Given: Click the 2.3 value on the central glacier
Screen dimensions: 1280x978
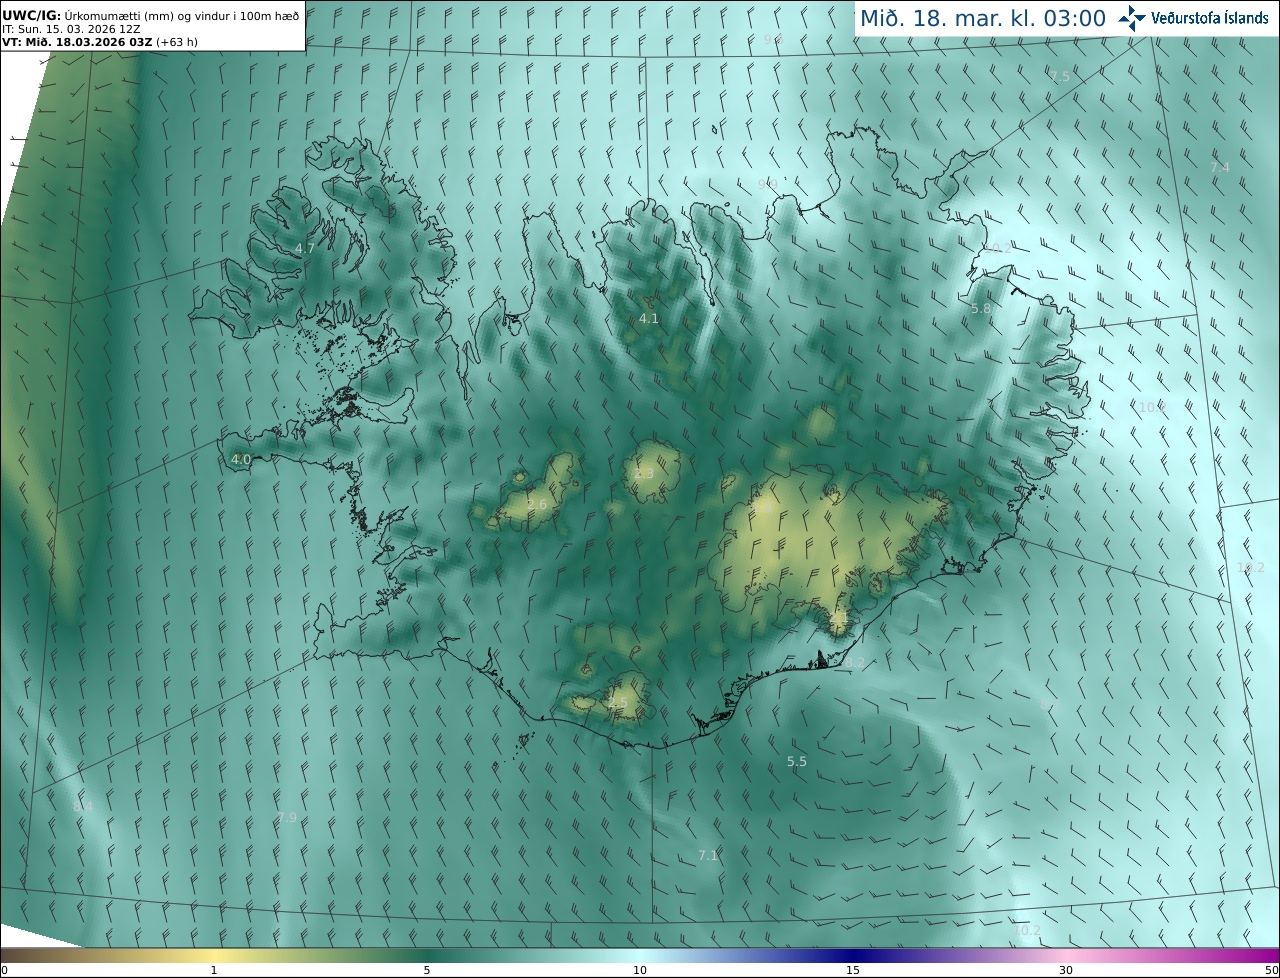Looking at the screenshot, I should [643, 473].
